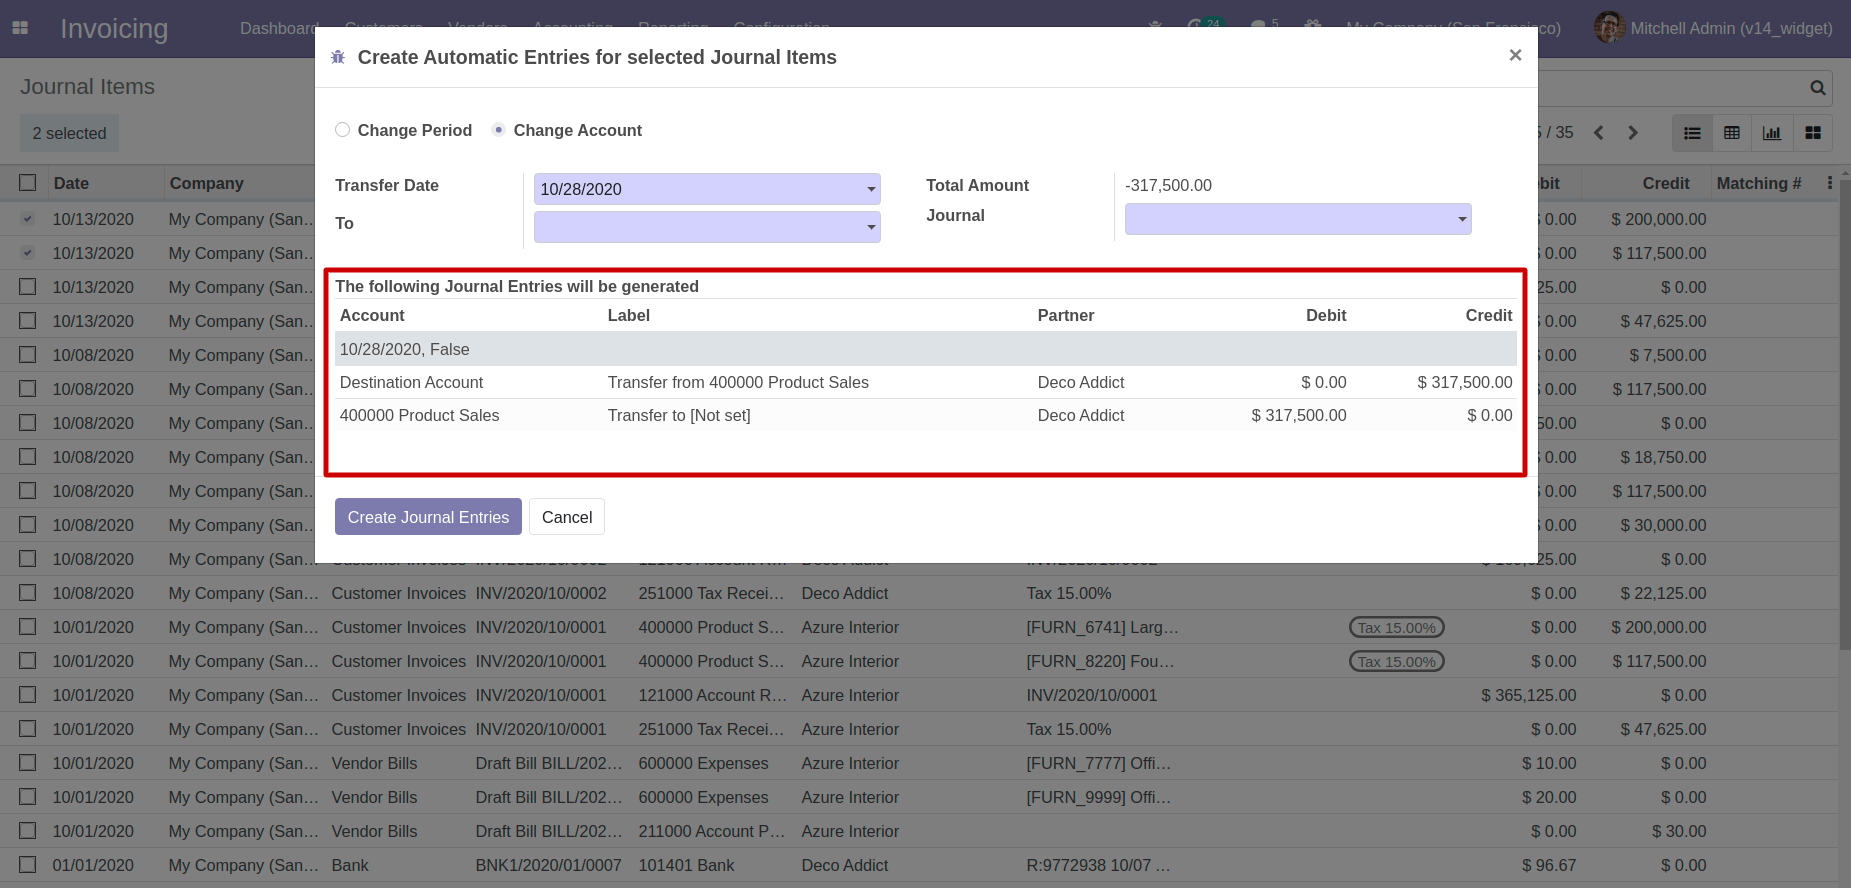Click the search magnifier icon
The width and height of the screenshot is (1851, 888).
click(x=1818, y=88)
